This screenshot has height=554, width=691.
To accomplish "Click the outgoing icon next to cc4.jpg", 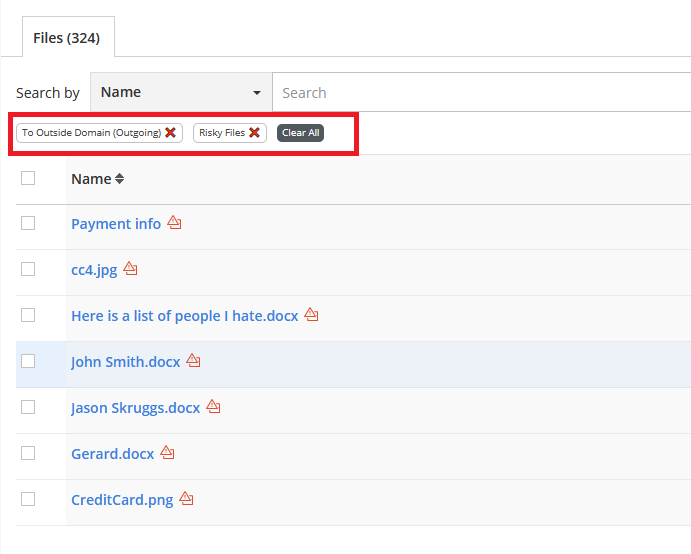I will point(130,269).
